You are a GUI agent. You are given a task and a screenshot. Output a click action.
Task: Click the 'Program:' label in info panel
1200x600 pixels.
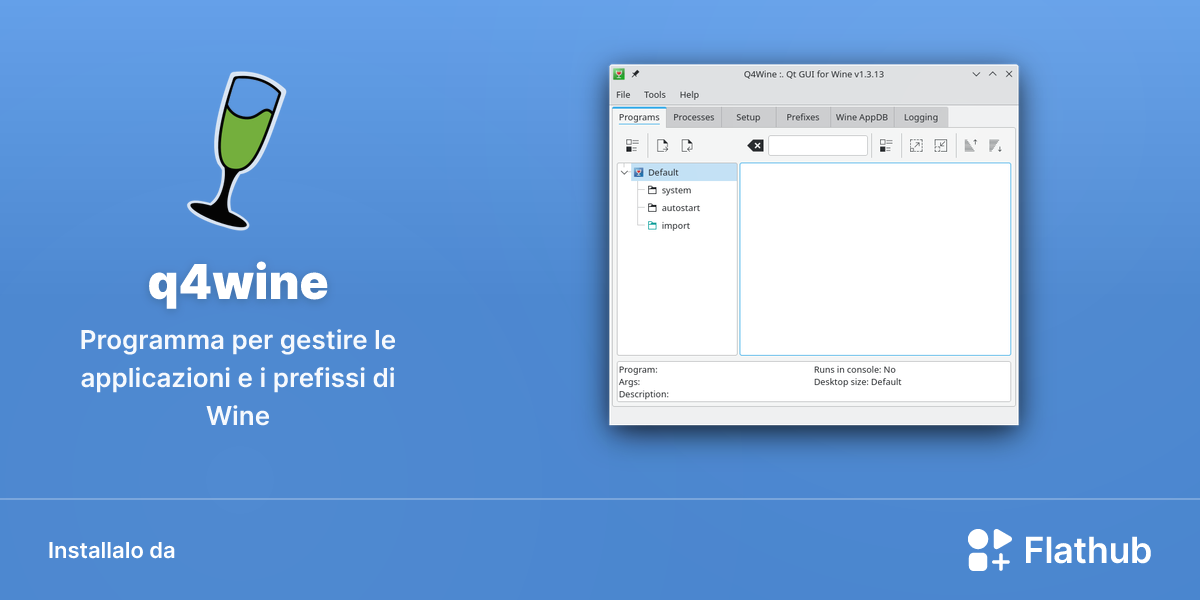638,370
